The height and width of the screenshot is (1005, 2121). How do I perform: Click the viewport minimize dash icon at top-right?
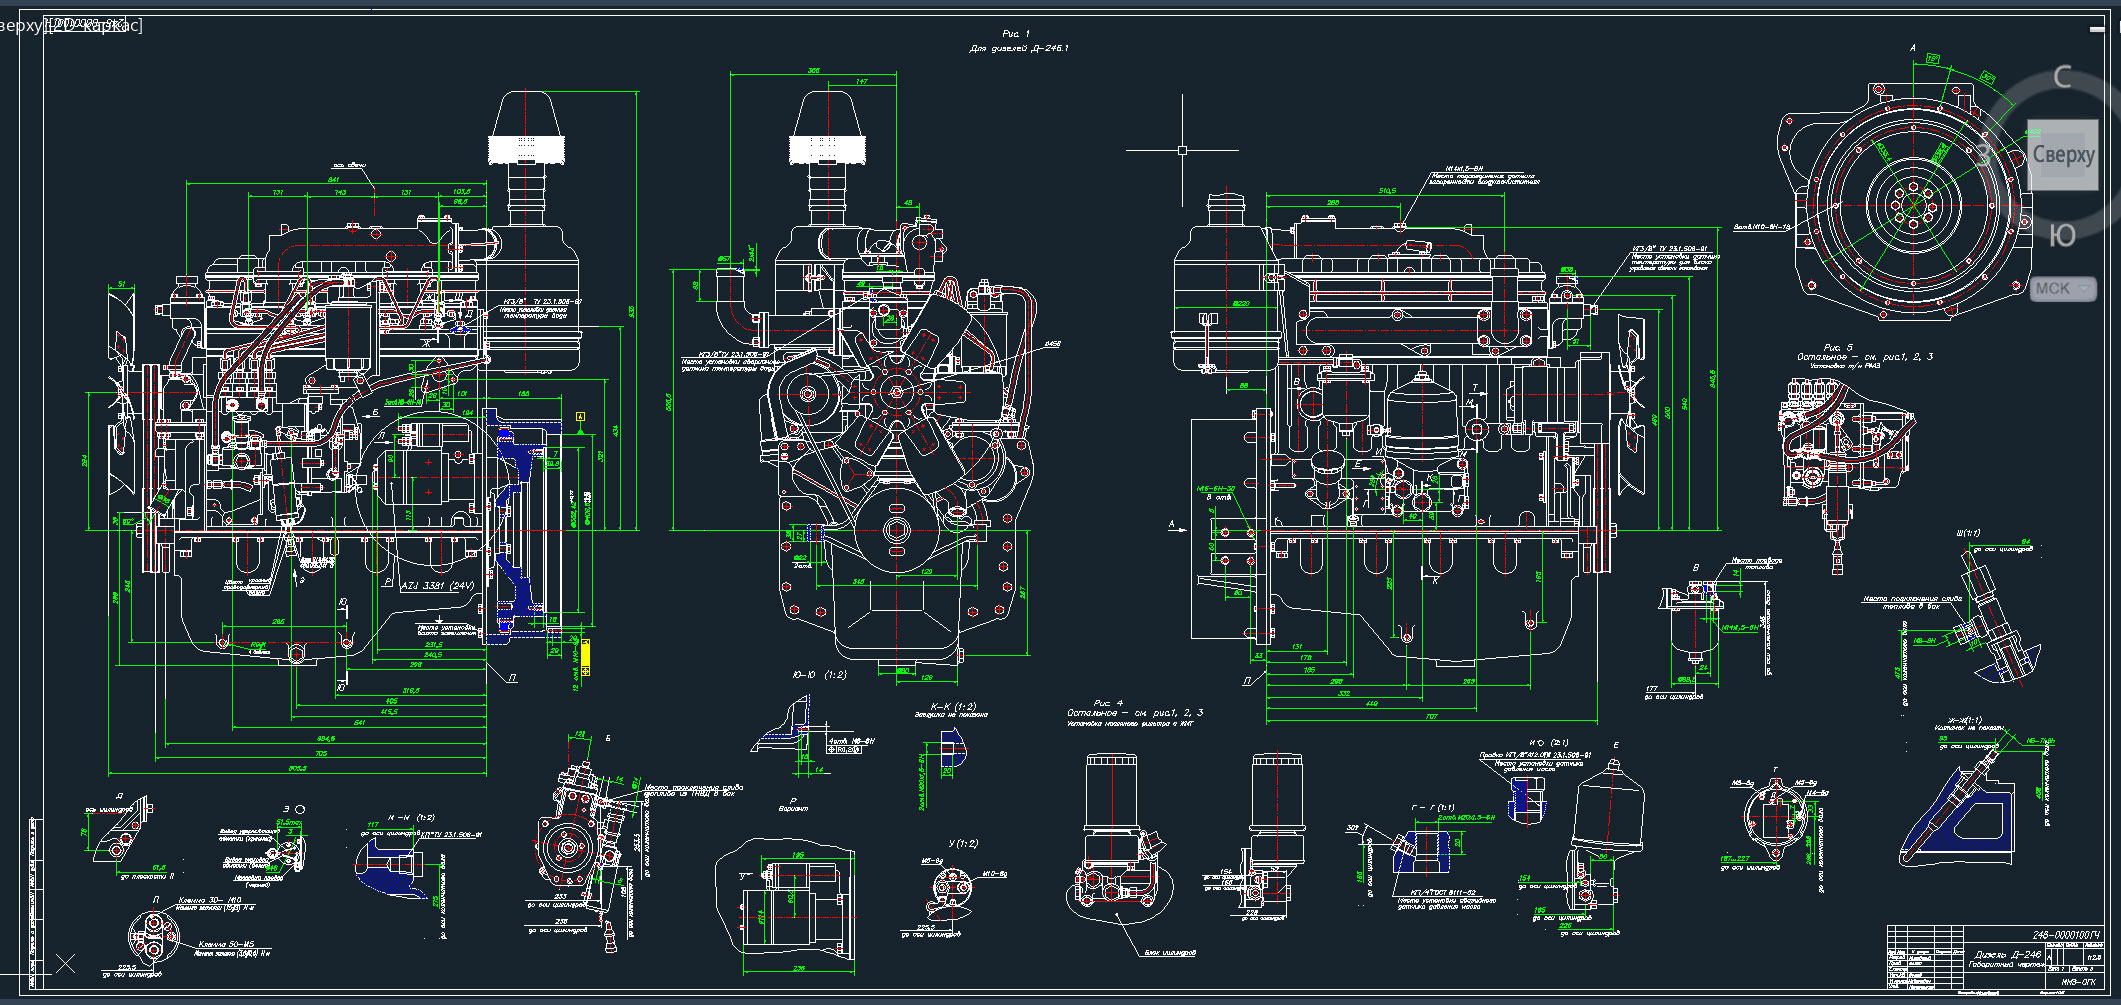2097,28
